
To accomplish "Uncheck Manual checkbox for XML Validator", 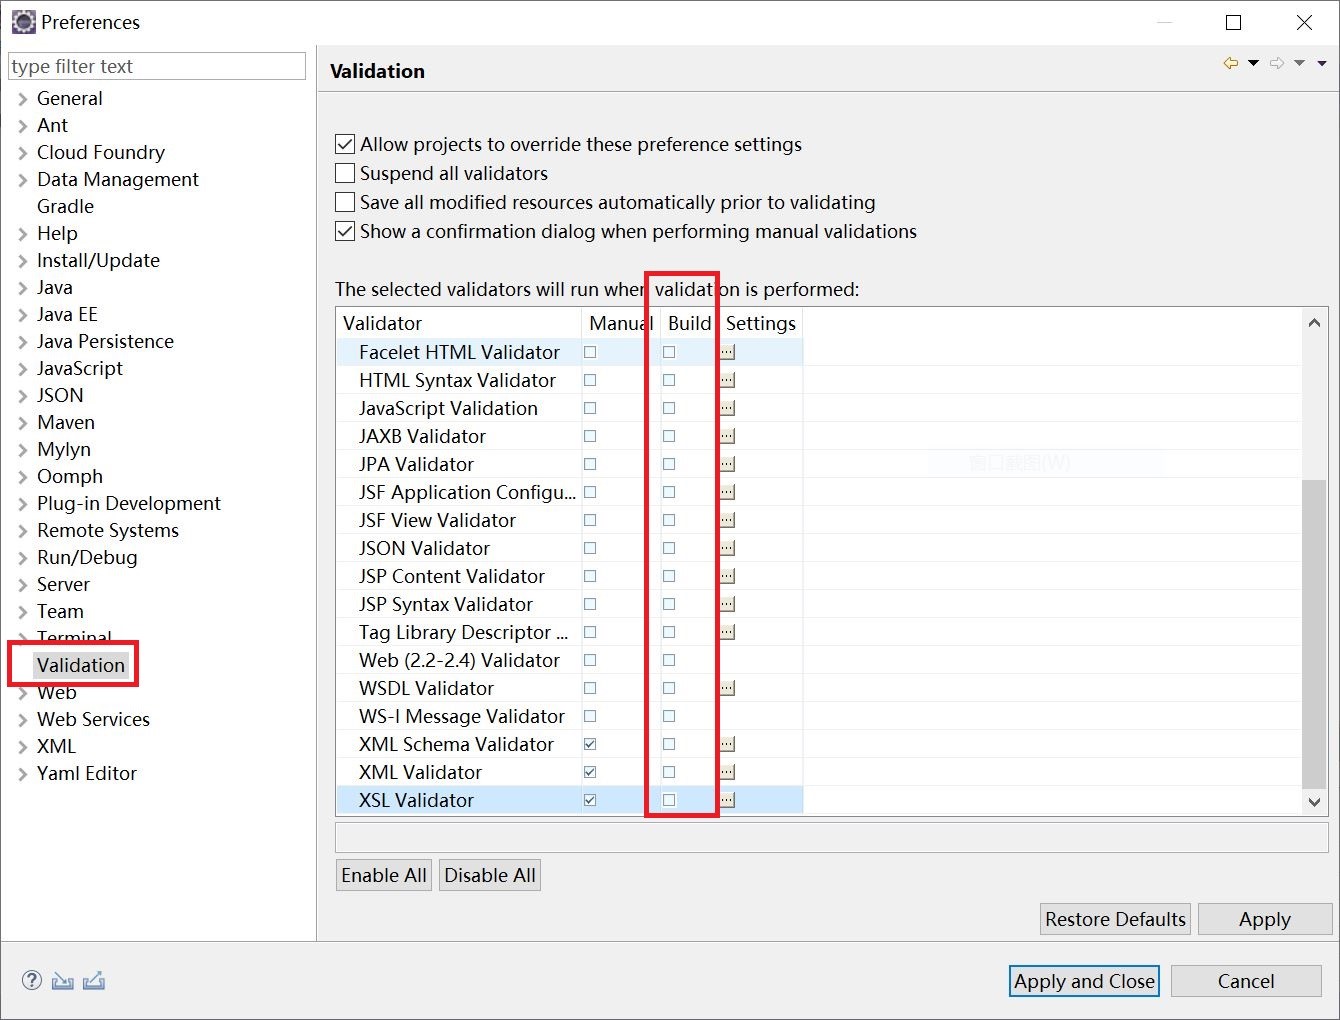I will pos(590,772).
